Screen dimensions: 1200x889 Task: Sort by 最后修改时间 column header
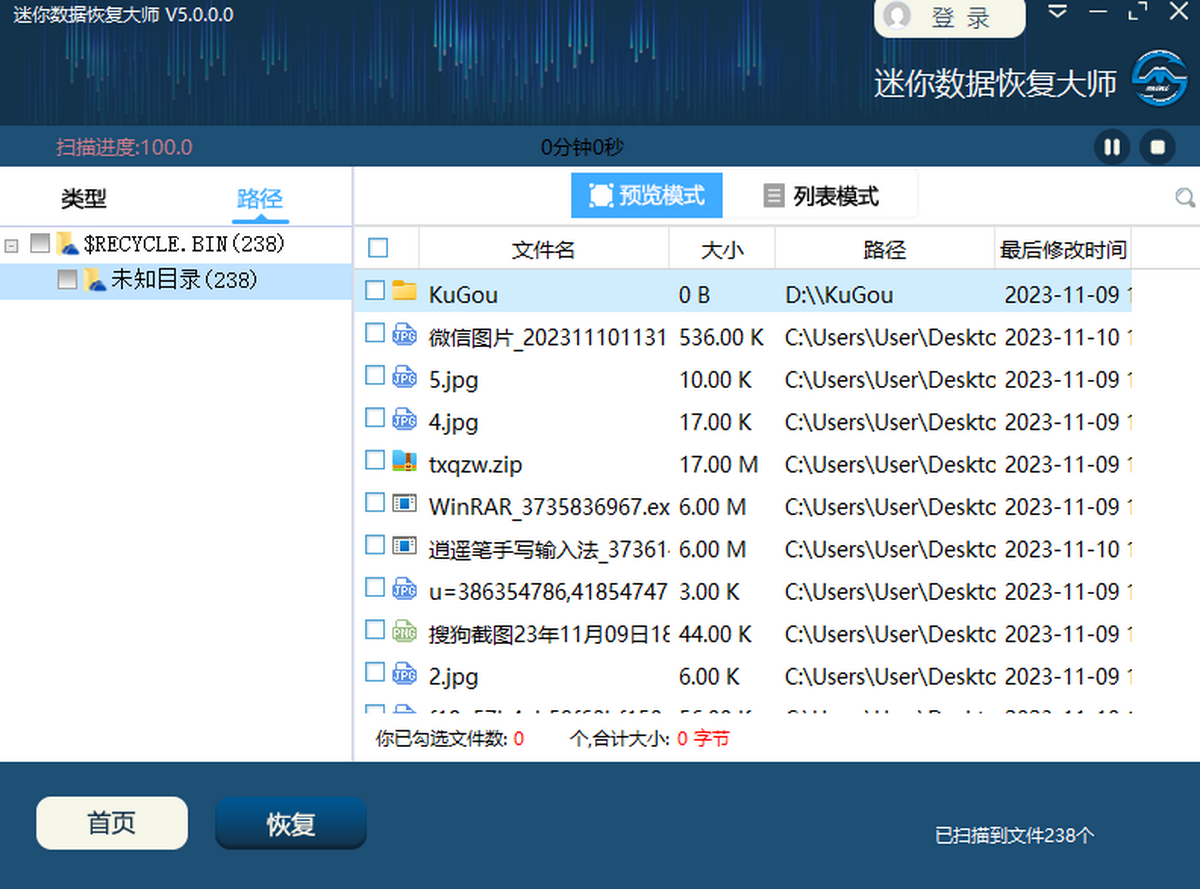coord(1064,249)
